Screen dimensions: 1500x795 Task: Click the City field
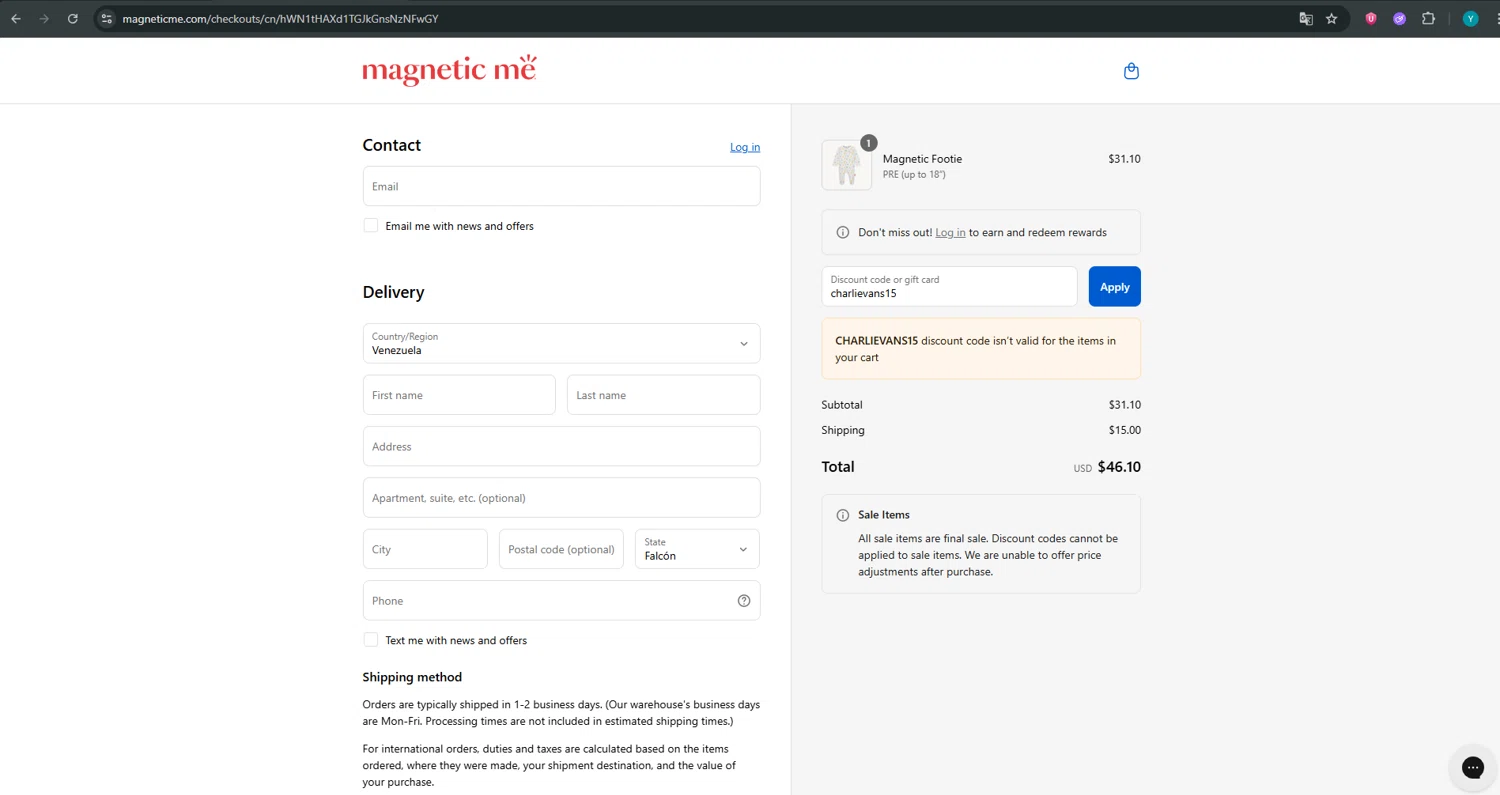425,549
